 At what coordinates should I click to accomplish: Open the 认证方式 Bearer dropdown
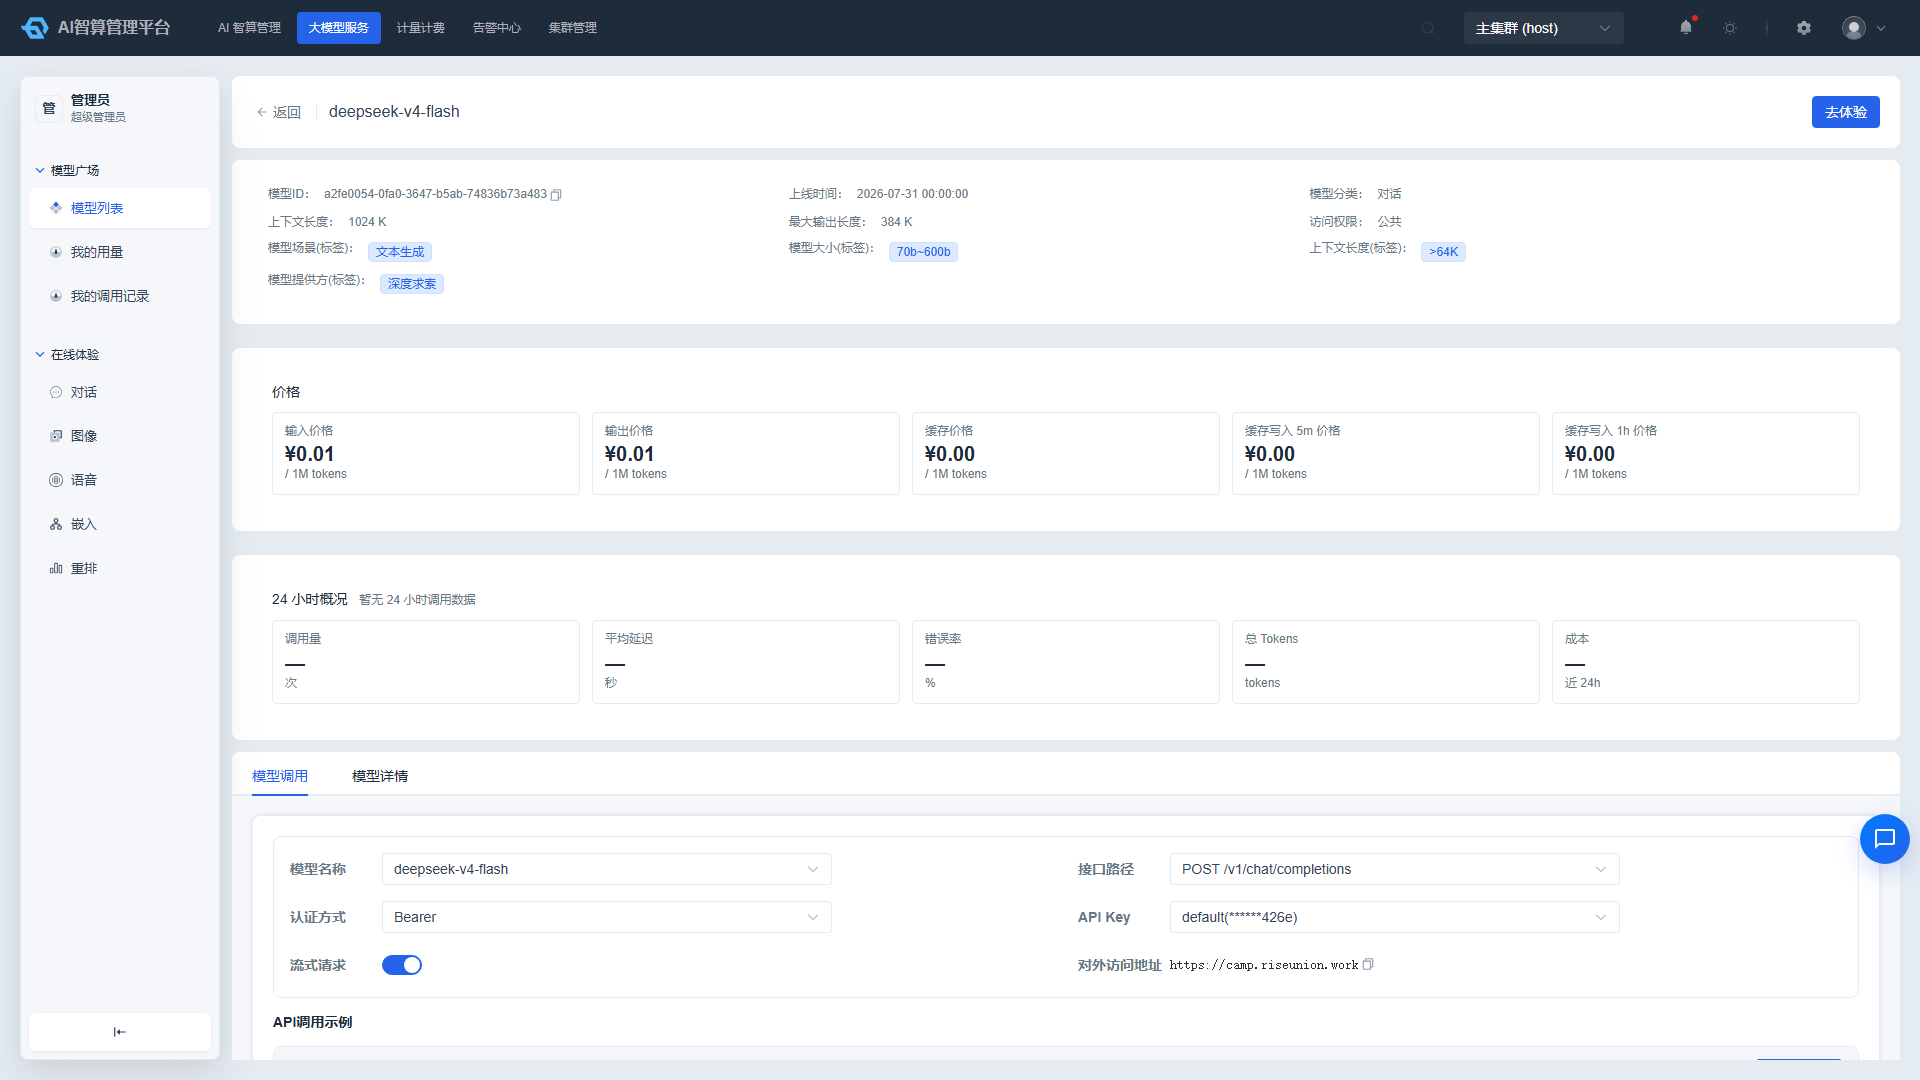pyautogui.click(x=606, y=917)
